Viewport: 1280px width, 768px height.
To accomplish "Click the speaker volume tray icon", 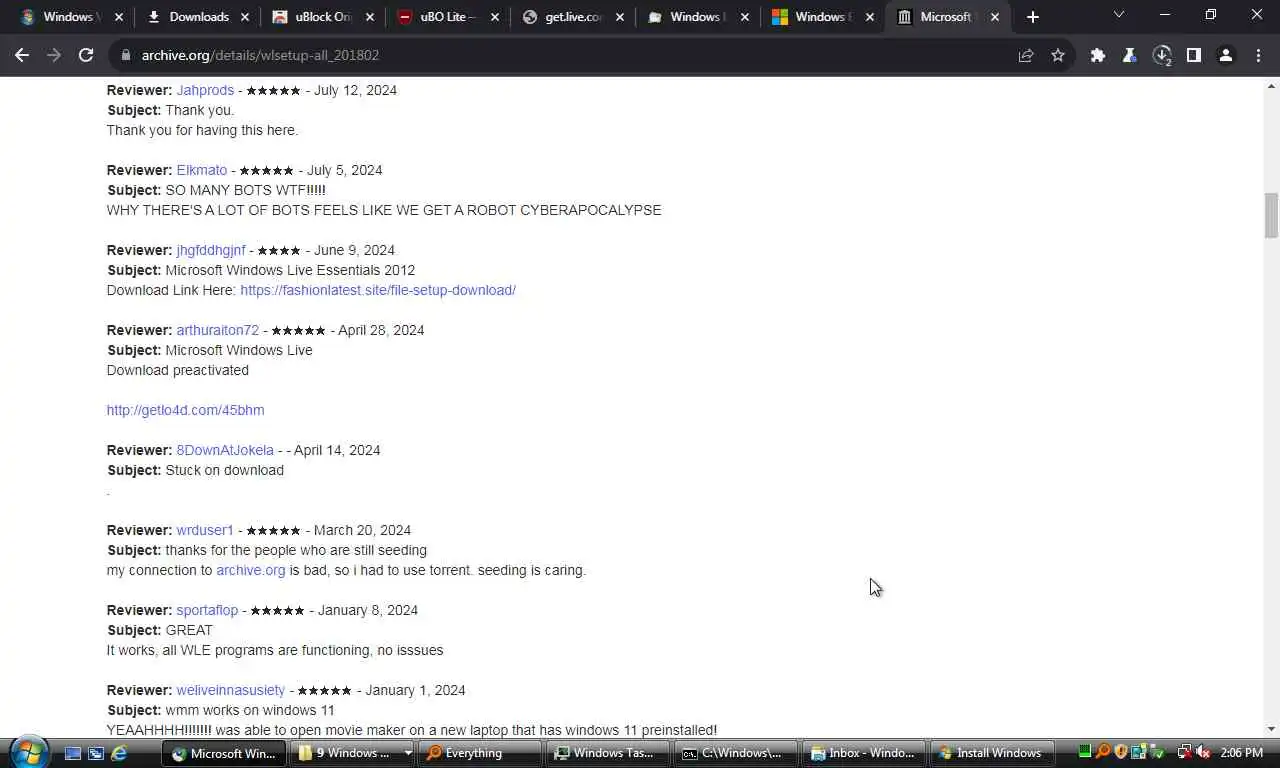I will coord(1203,752).
